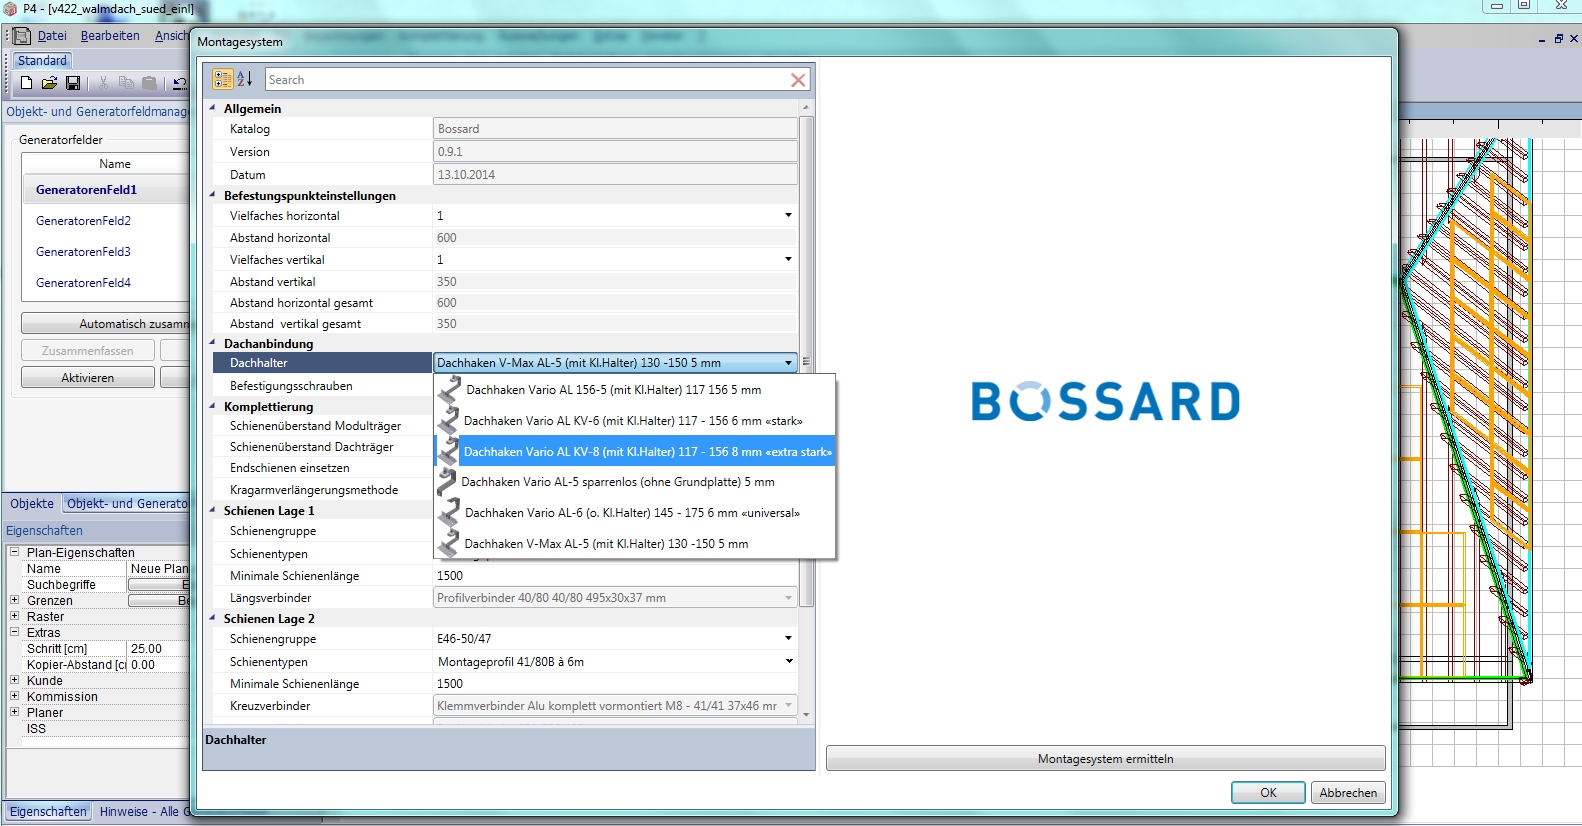This screenshot has width=1582, height=826.
Task: Choose Dachhaken Vario AL KV-8 «extra stark» option
Action: 635,452
